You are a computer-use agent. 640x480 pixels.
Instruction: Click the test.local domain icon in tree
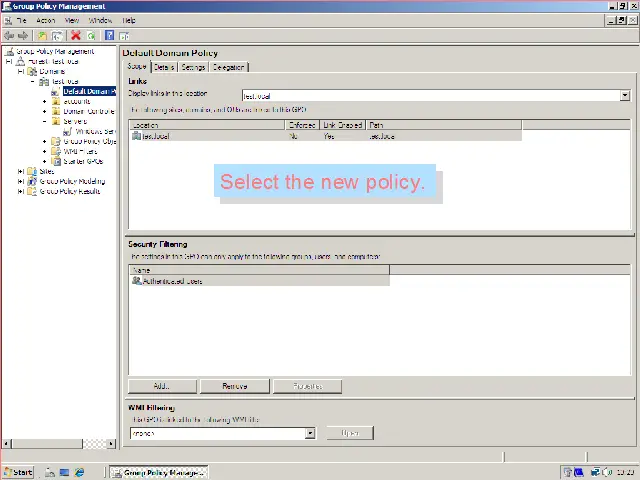pyautogui.click(x=44, y=81)
